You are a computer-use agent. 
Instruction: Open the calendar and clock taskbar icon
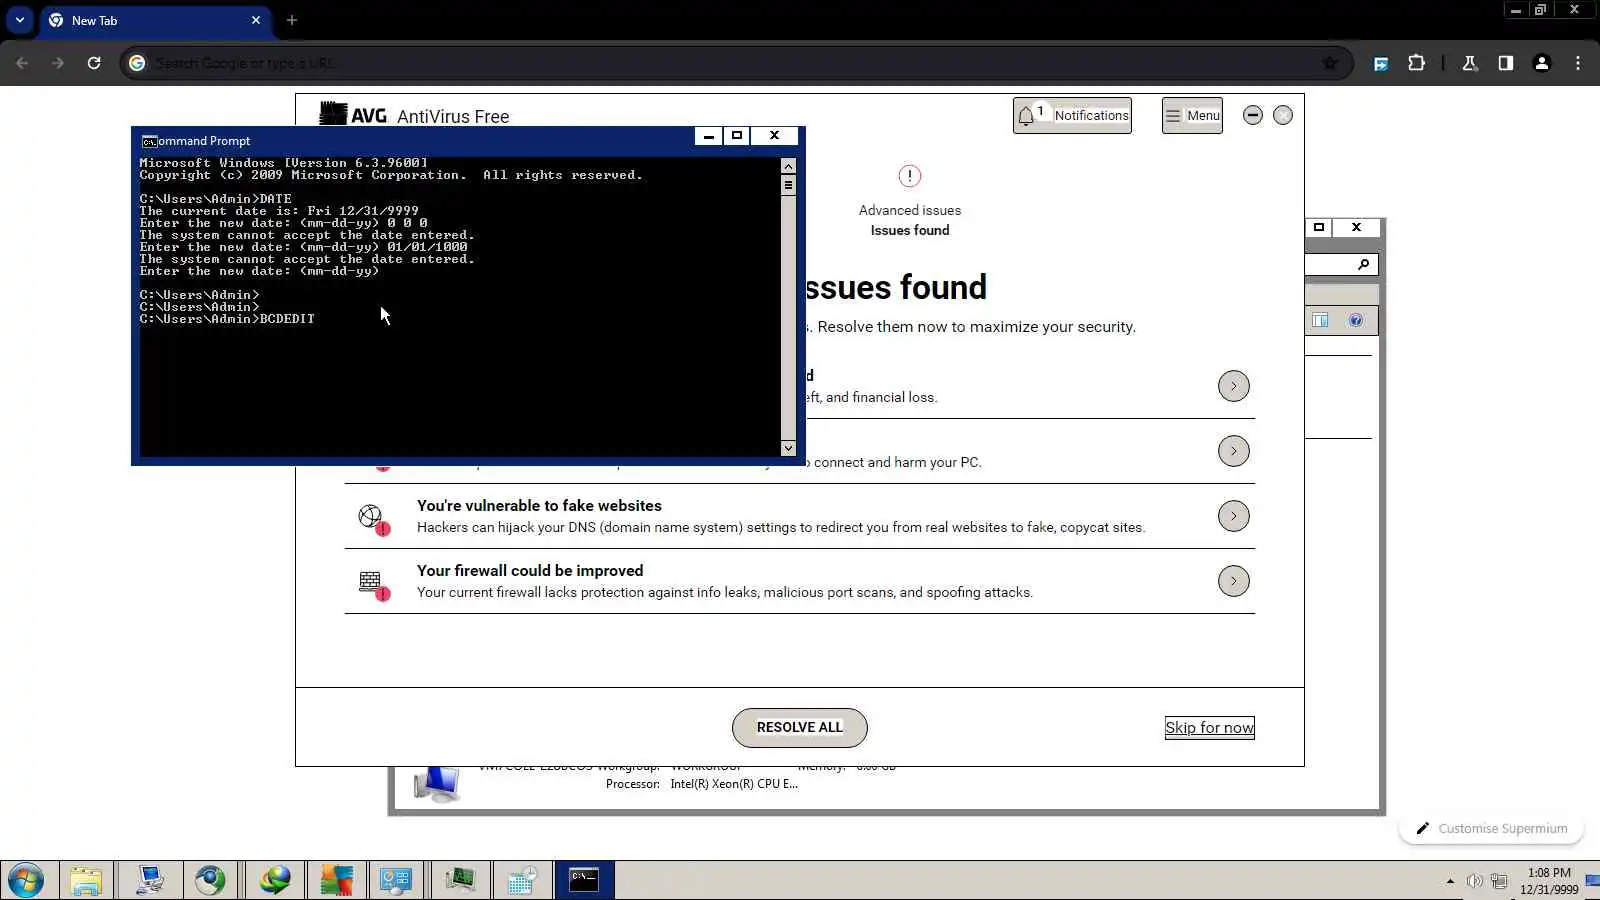pyautogui.click(x=522, y=880)
